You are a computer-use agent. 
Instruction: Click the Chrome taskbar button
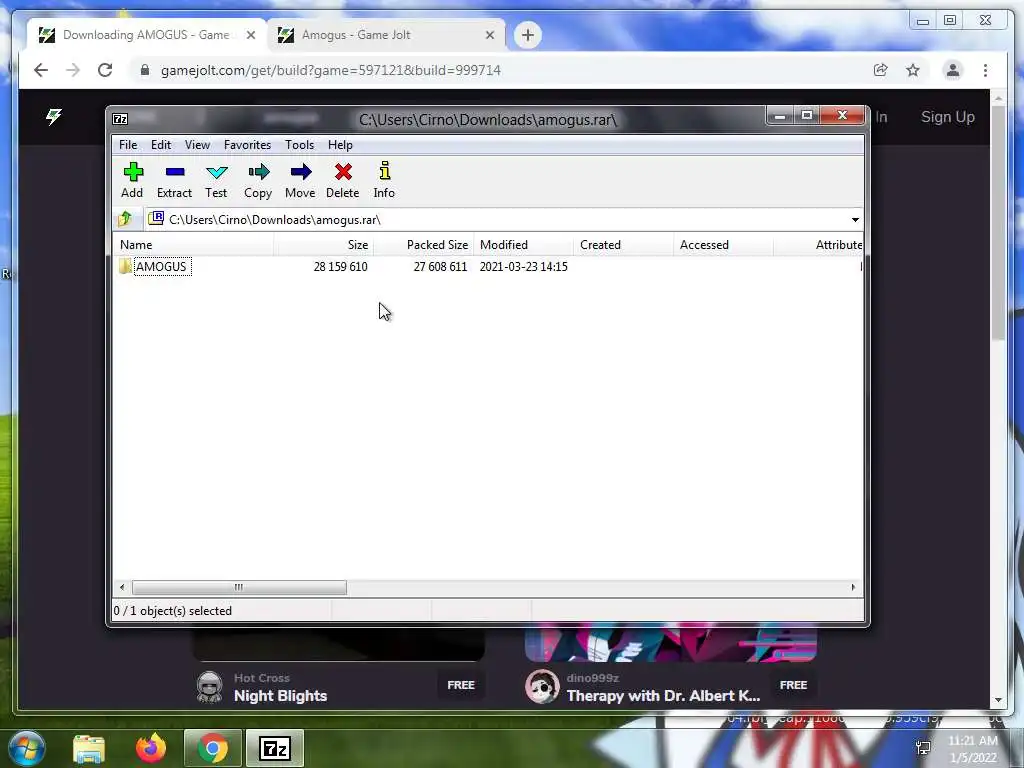click(213, 748)
